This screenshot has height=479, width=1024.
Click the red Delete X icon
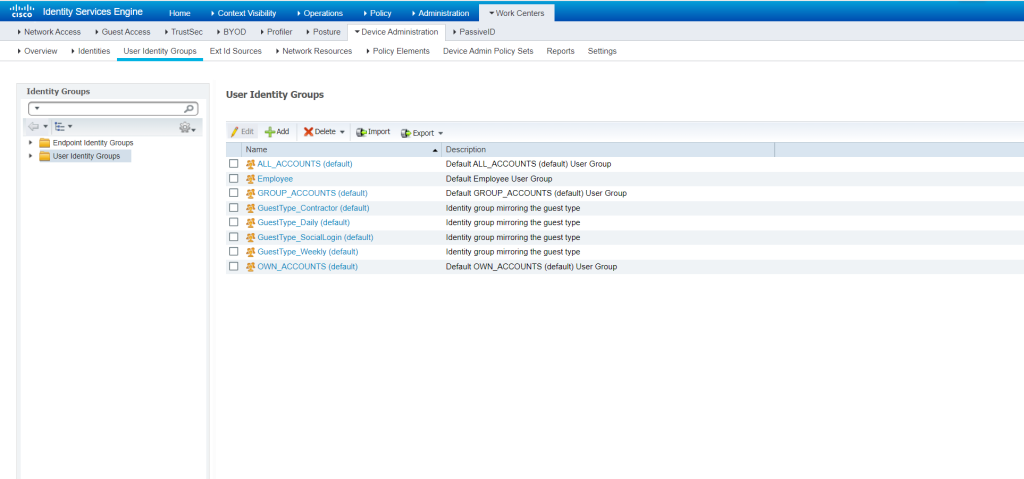(308, 132)
